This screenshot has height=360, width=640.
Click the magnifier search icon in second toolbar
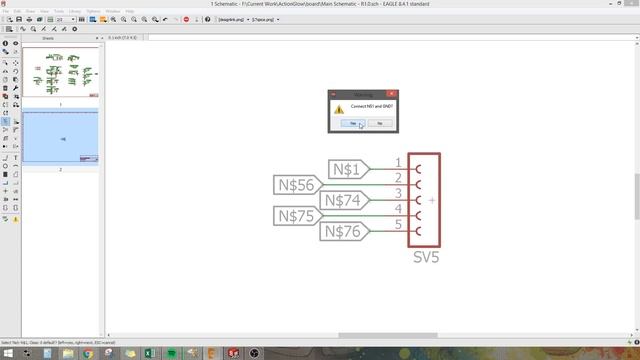click(33, 29)
